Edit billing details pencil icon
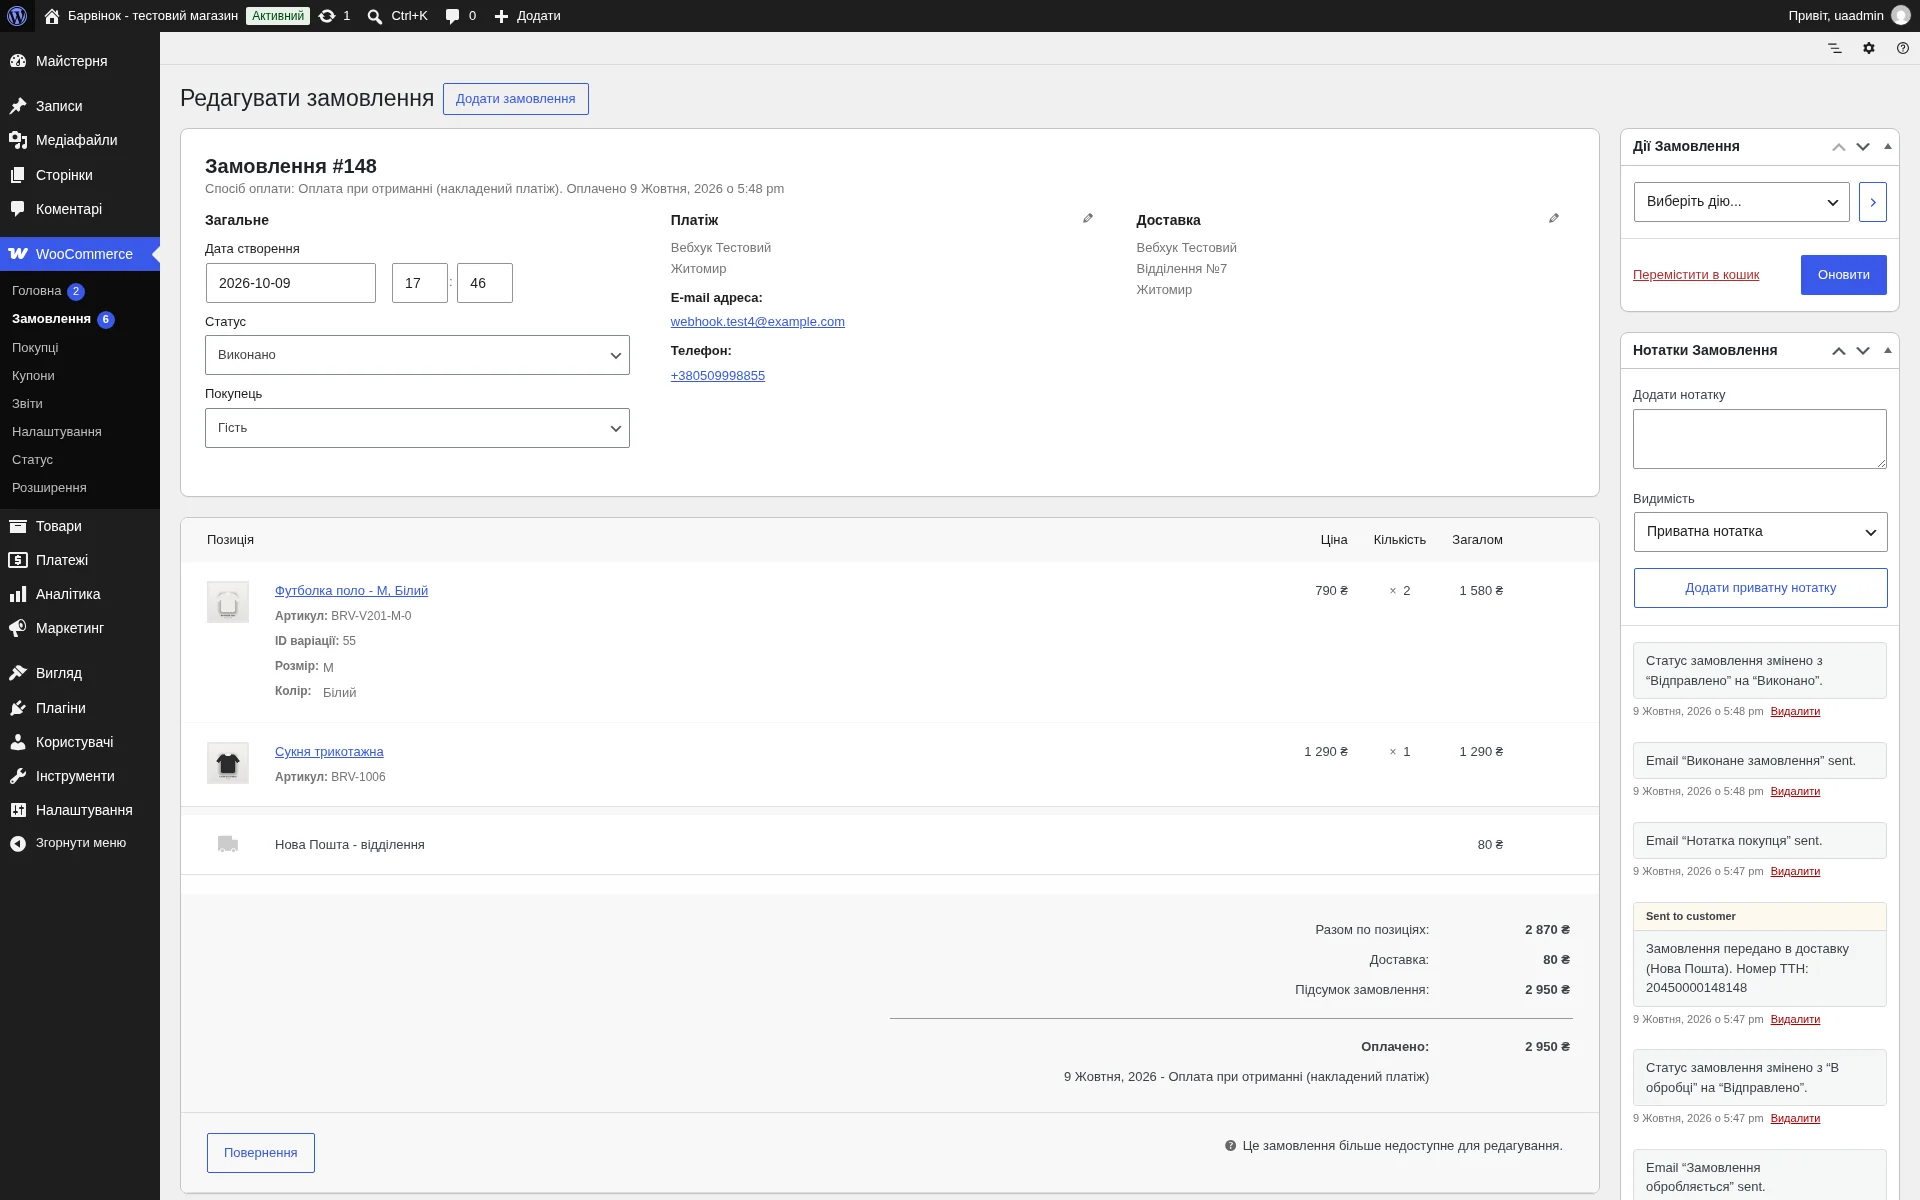 point(1088,218)
